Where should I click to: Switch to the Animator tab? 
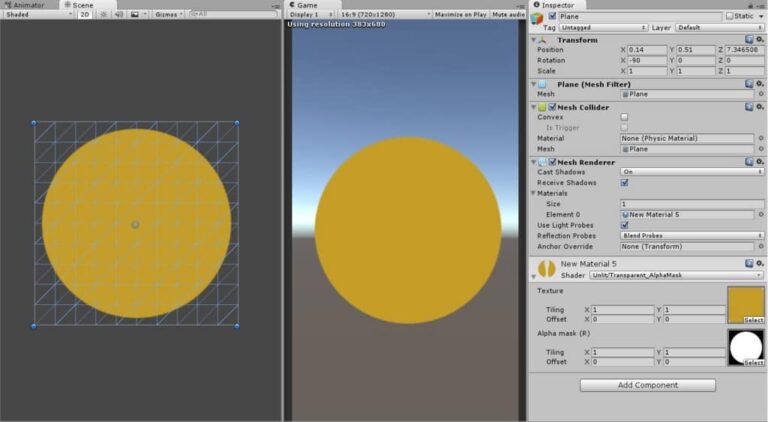(27, 5)
